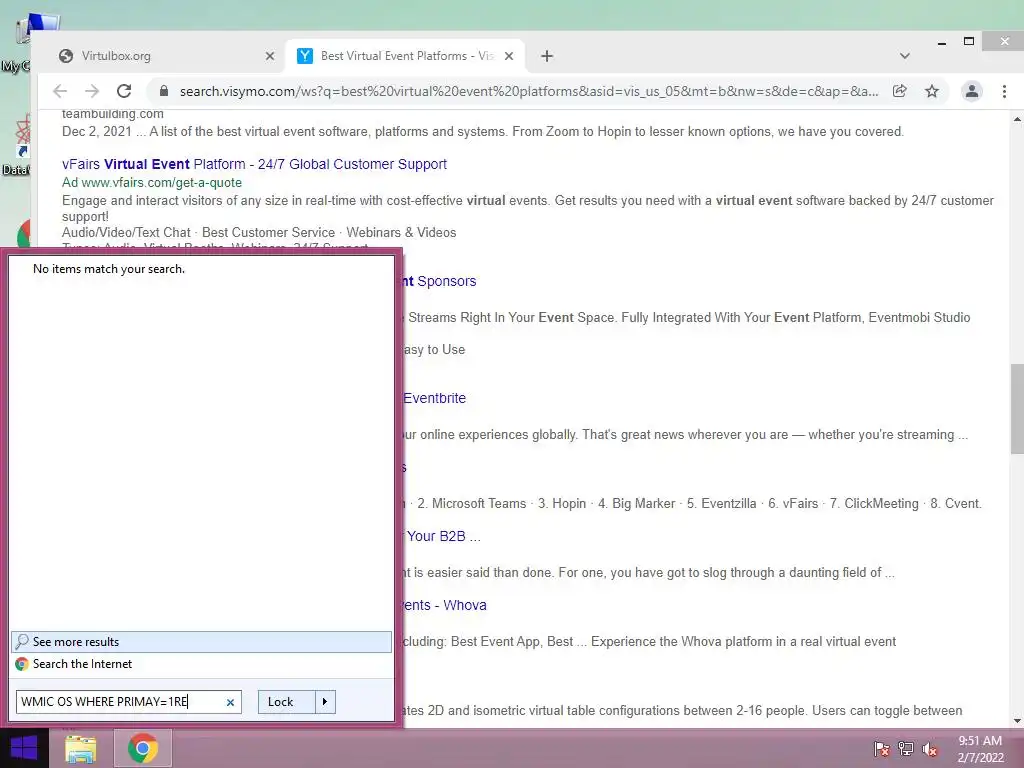Click the address bar URL
The image size is (1024, 768).
point(528,91)
